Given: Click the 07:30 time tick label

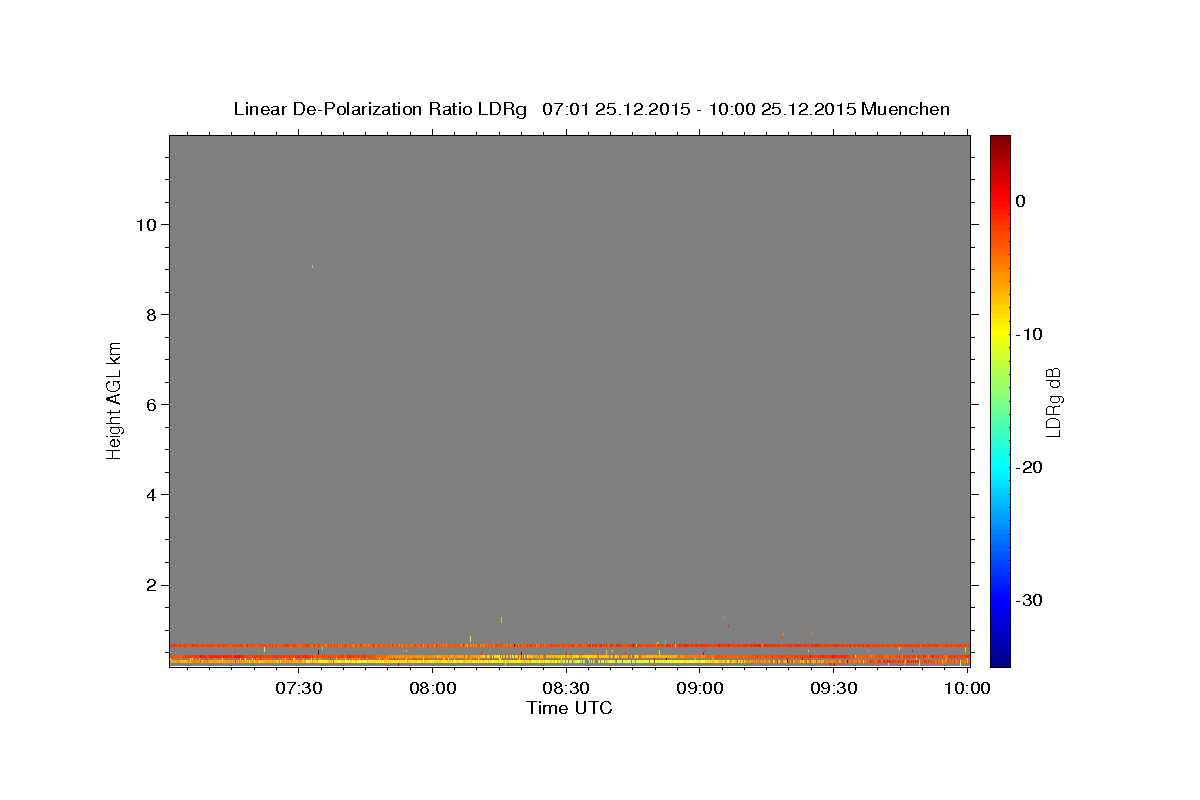Looking at the screenshot, I should pyautogui.click(x=298, y=688).
